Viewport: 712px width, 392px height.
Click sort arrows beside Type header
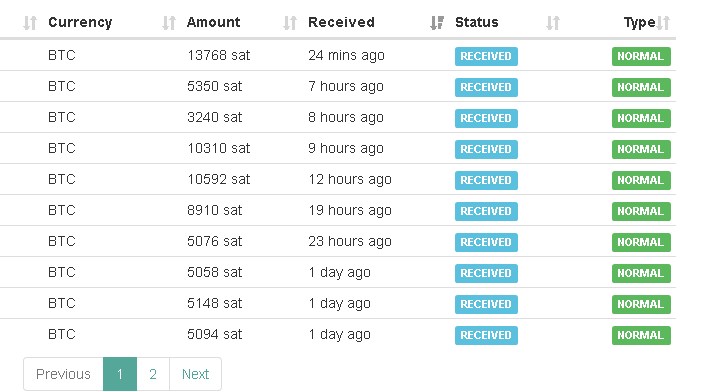point(663,23)
